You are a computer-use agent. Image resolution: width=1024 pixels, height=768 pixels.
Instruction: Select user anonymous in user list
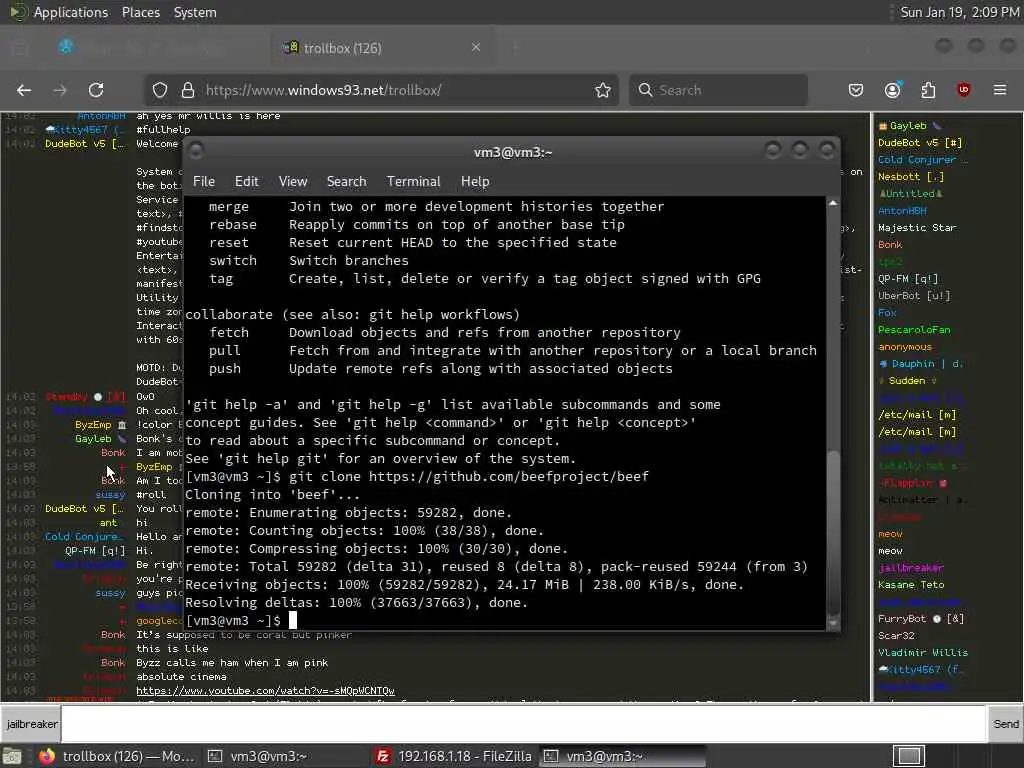[904, 346]
